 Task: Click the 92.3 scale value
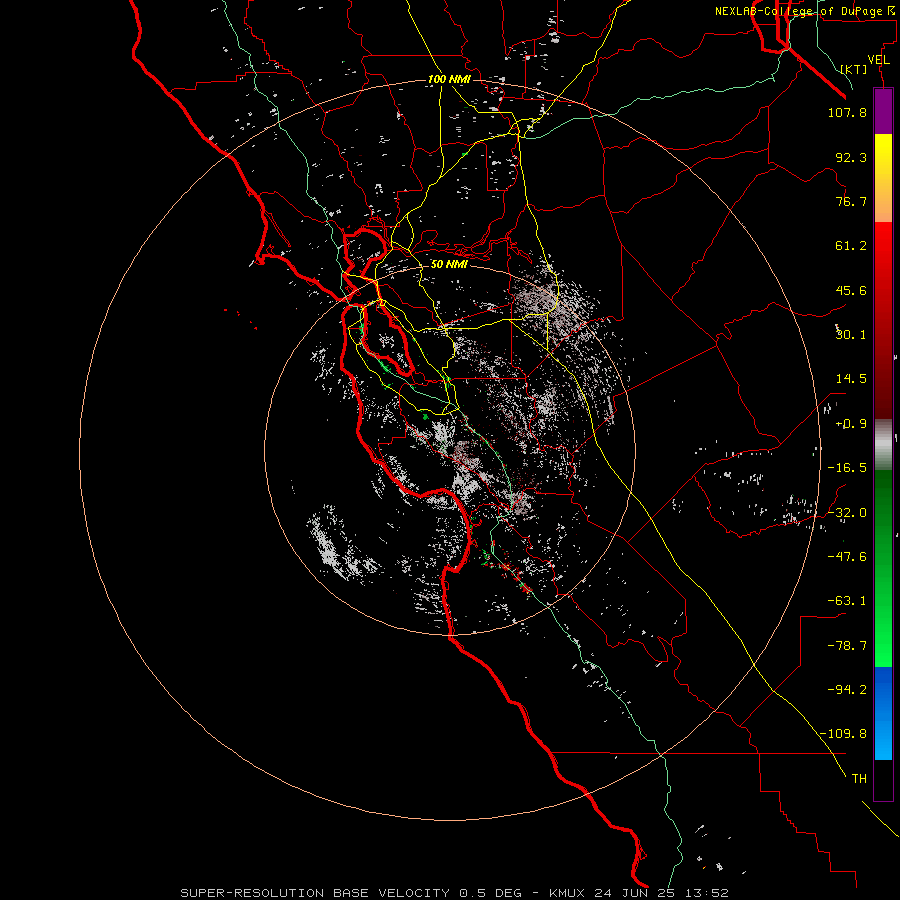851,157
